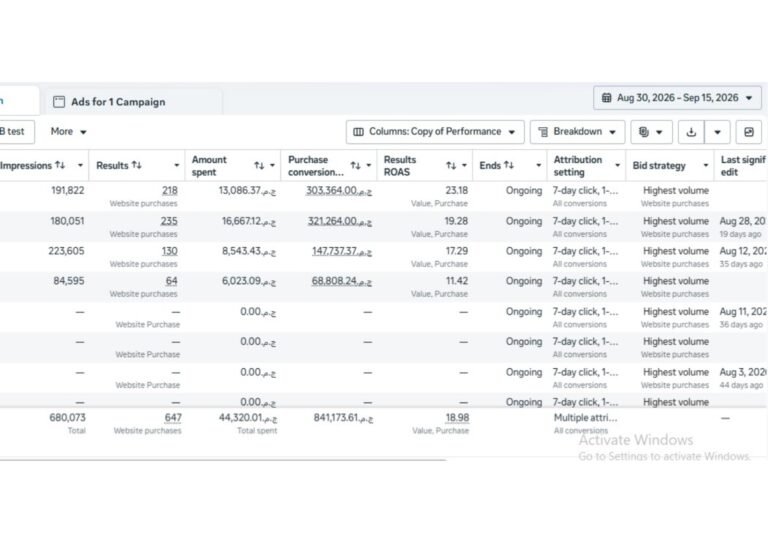768x543 pixels.
Task: Click purchase value 147,737.37
Action: pyautogui.click(x=342, y=251)
